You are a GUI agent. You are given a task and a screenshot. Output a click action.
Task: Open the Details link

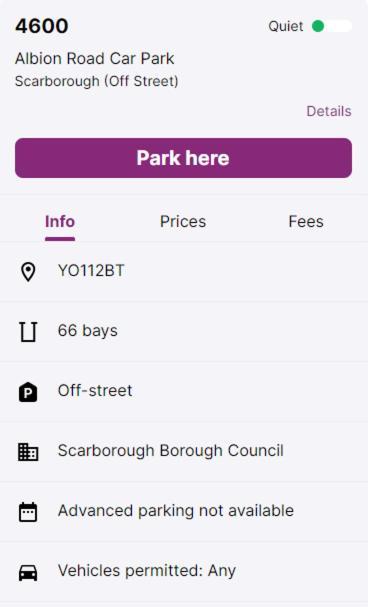point(329,111)
